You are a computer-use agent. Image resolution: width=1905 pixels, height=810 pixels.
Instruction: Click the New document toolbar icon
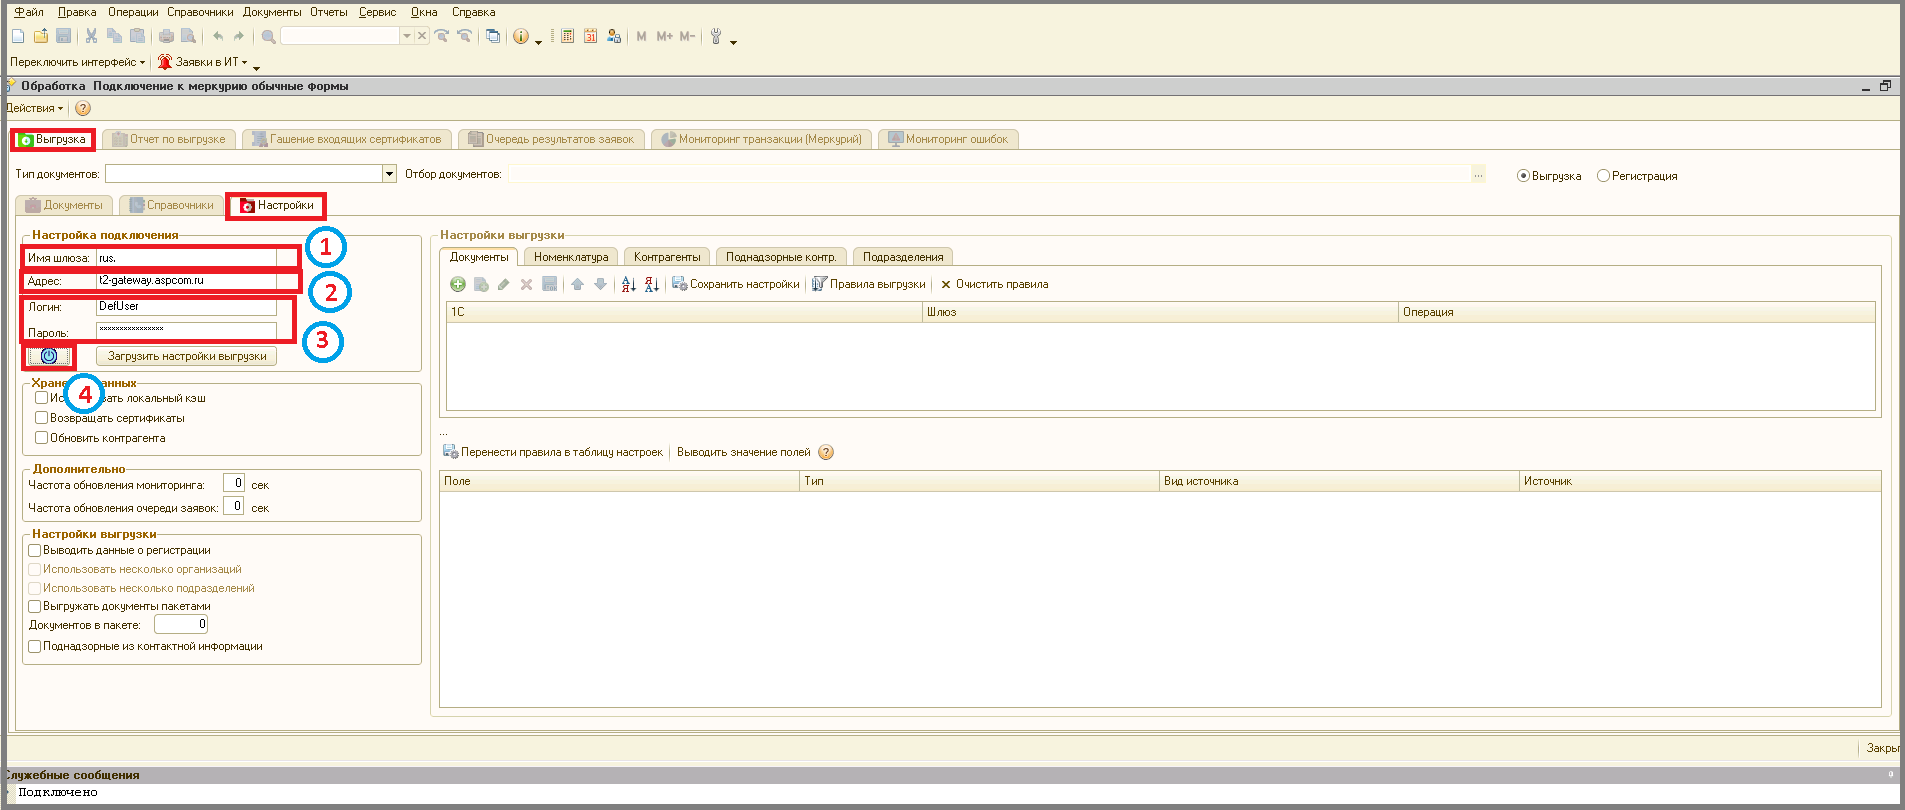click(x=18, y=36)
